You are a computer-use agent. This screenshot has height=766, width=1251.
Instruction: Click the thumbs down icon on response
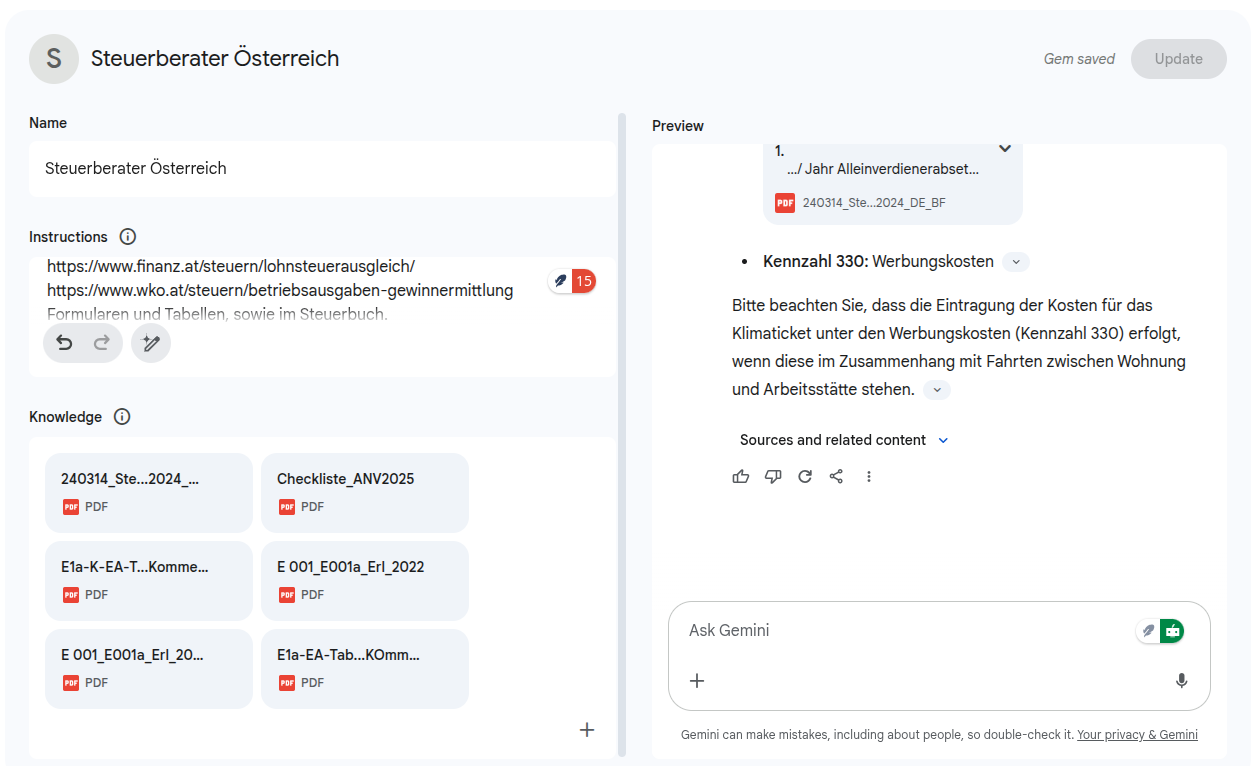pos(773,477)
